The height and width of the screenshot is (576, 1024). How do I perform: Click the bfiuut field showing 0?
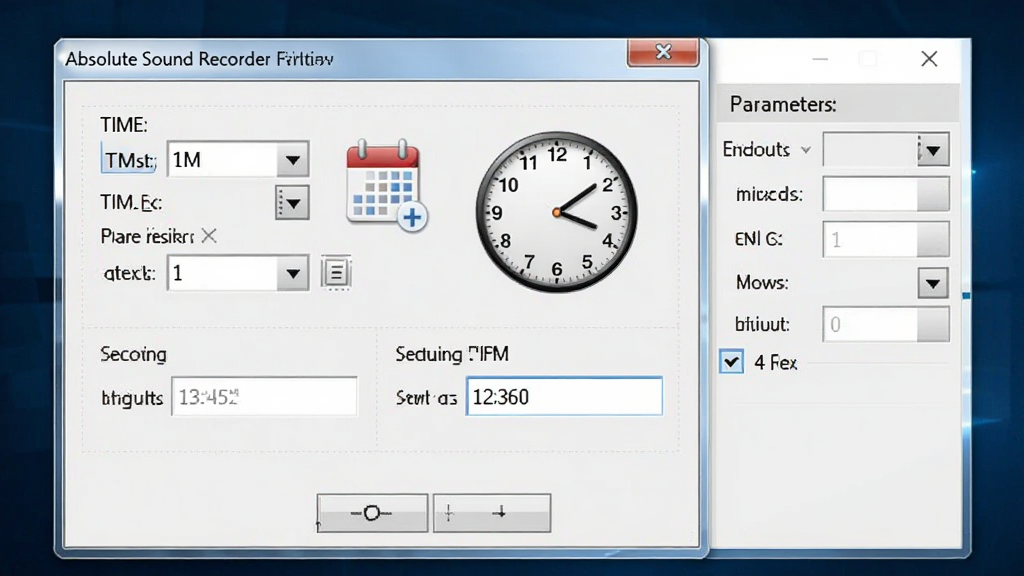click(x=870, y=325)
